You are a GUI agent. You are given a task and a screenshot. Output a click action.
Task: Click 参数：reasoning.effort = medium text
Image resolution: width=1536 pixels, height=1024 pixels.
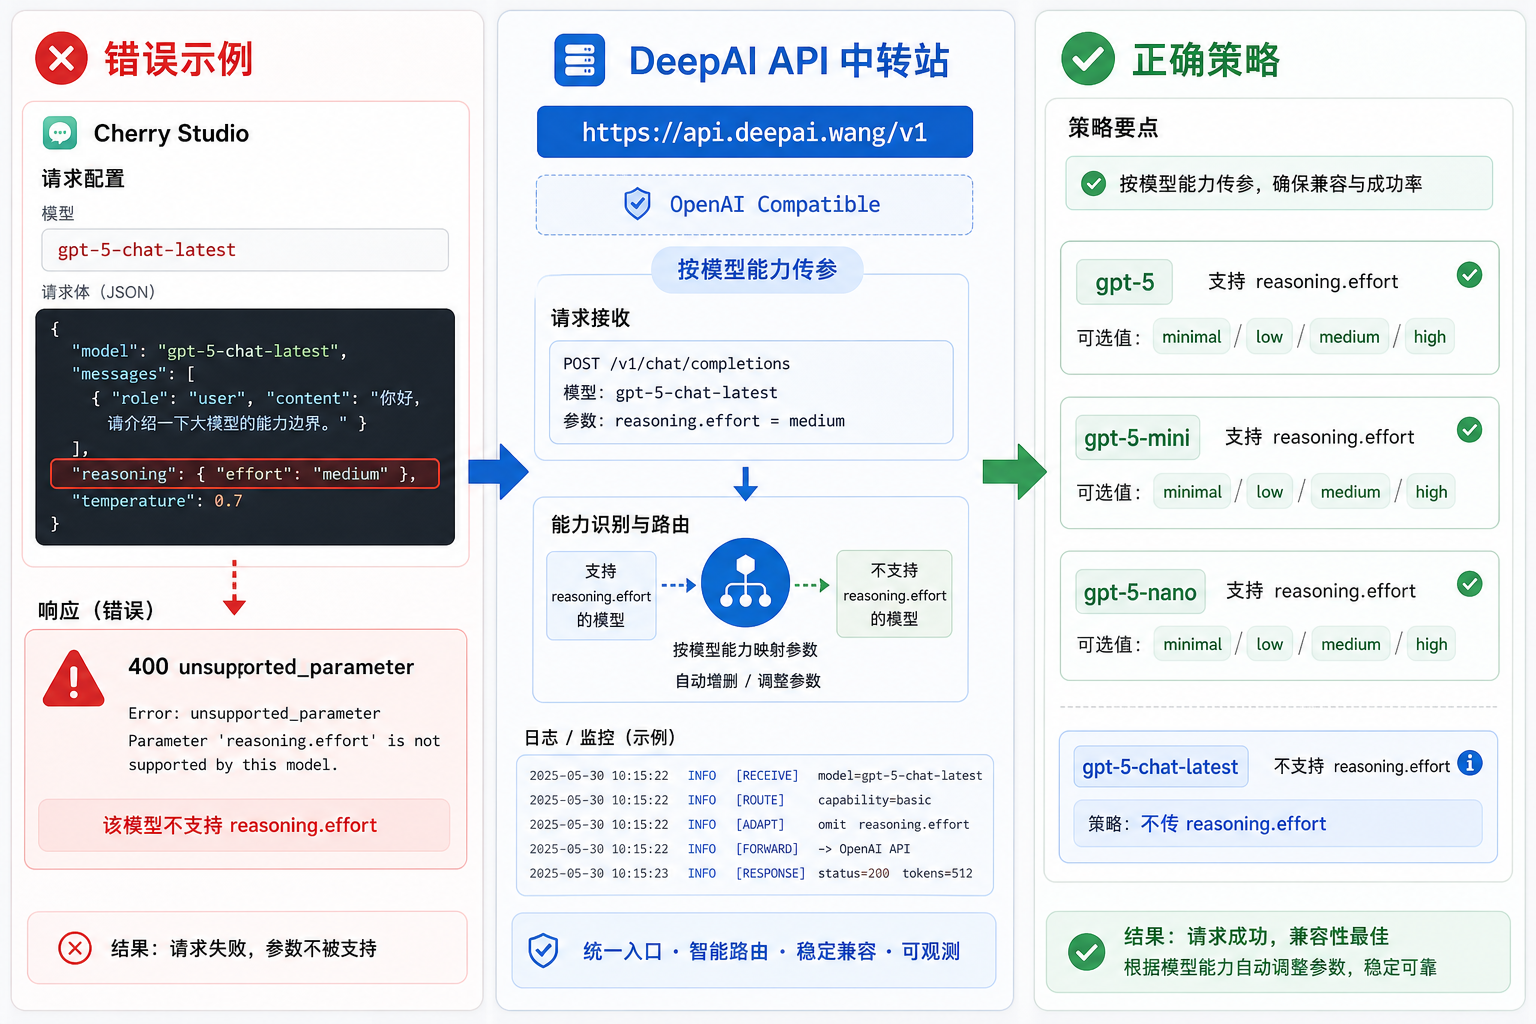tap(704, 421)
